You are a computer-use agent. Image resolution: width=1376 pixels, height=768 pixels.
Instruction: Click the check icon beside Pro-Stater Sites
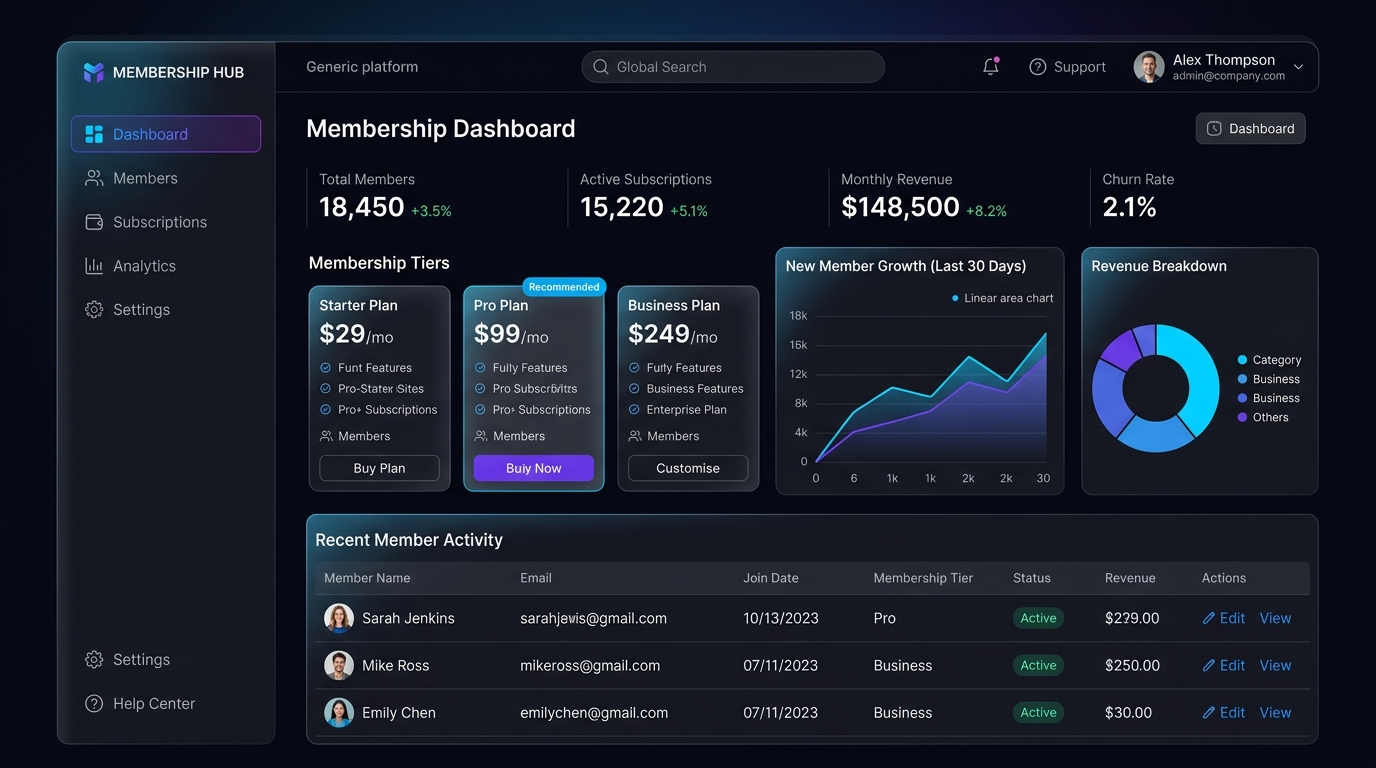[325, 389]
